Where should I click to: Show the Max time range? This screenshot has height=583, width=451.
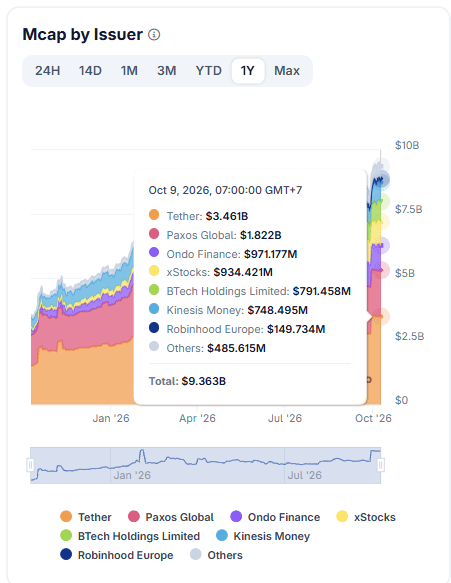coord(287,71)
